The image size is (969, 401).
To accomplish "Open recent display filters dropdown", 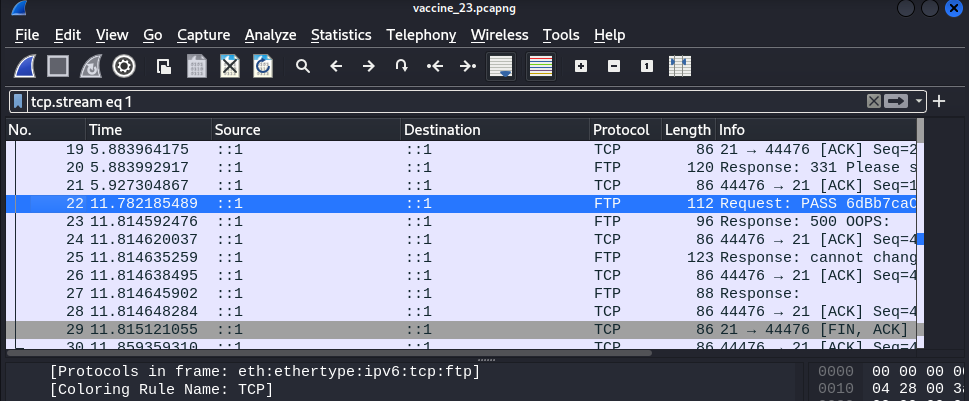I will pos(919,101).
